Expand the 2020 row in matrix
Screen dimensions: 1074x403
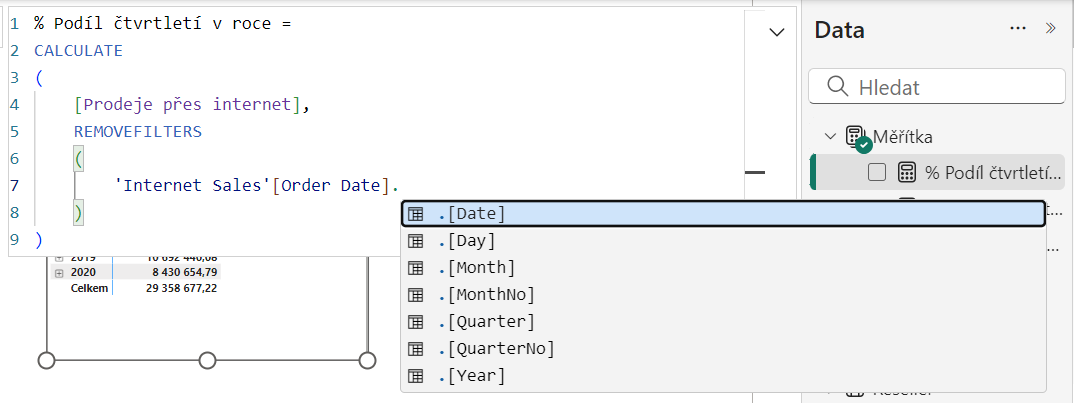(59, 272)
